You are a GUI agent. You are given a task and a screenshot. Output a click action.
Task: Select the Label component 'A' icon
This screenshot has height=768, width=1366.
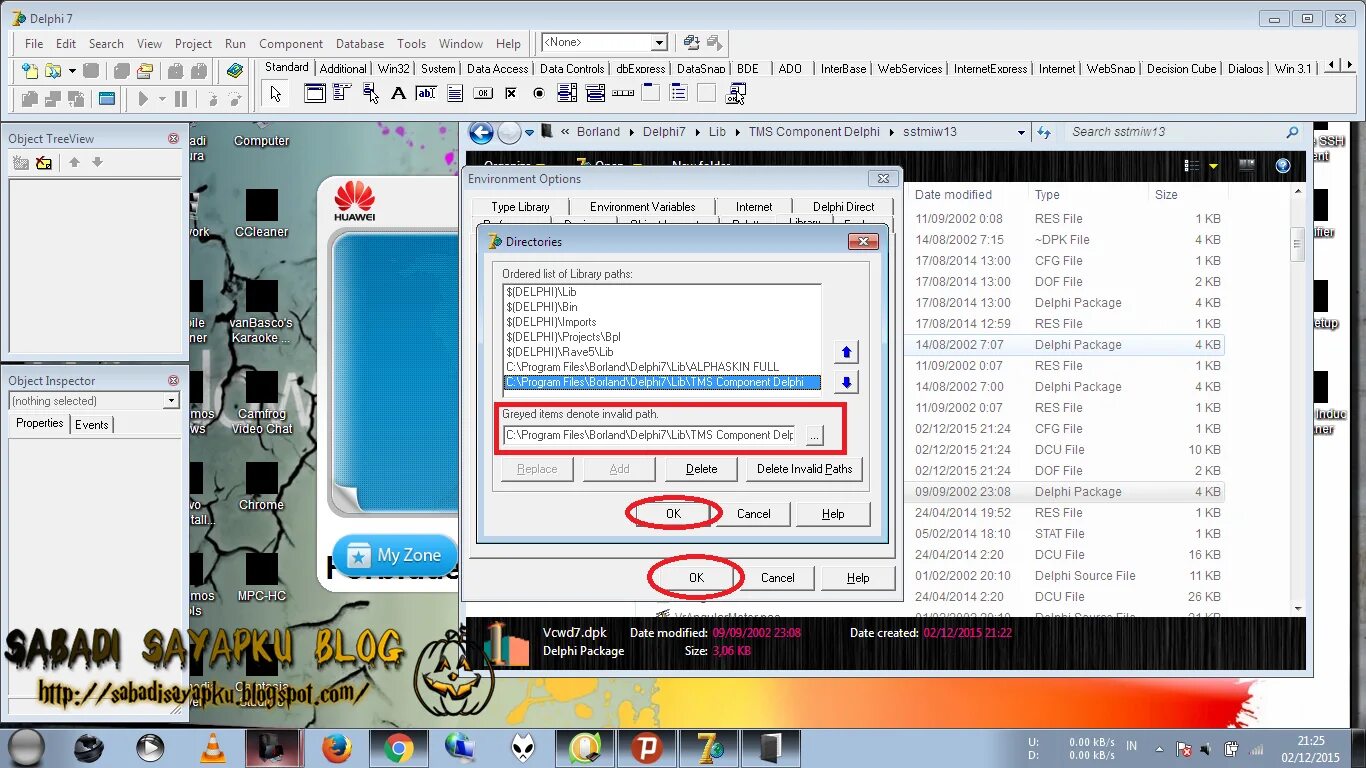pyautogui.click(x=398, y=93)
